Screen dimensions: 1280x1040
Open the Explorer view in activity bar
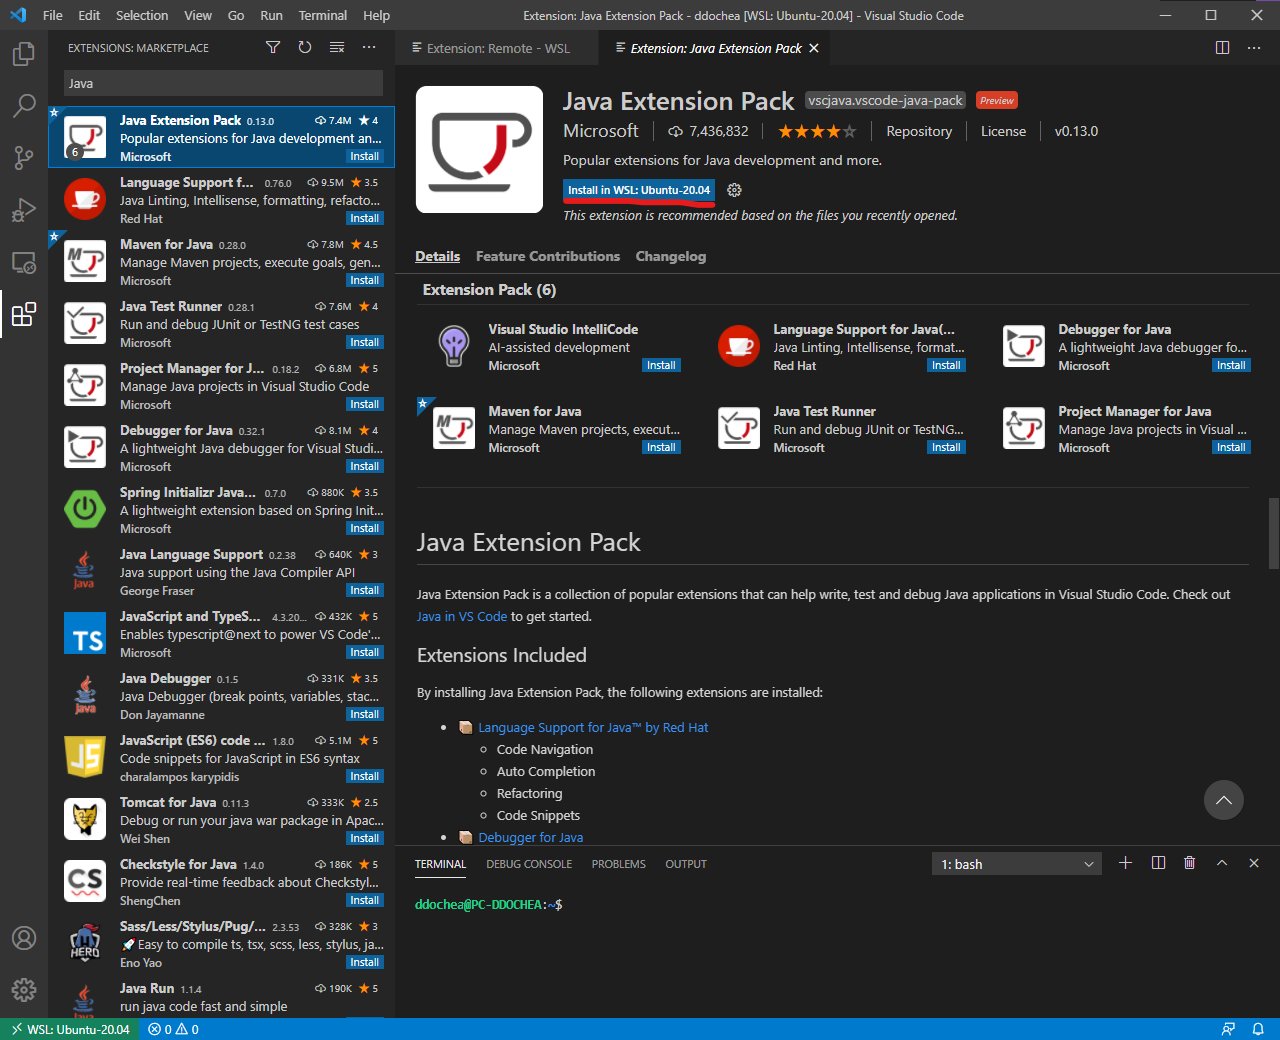click(24, 53)
